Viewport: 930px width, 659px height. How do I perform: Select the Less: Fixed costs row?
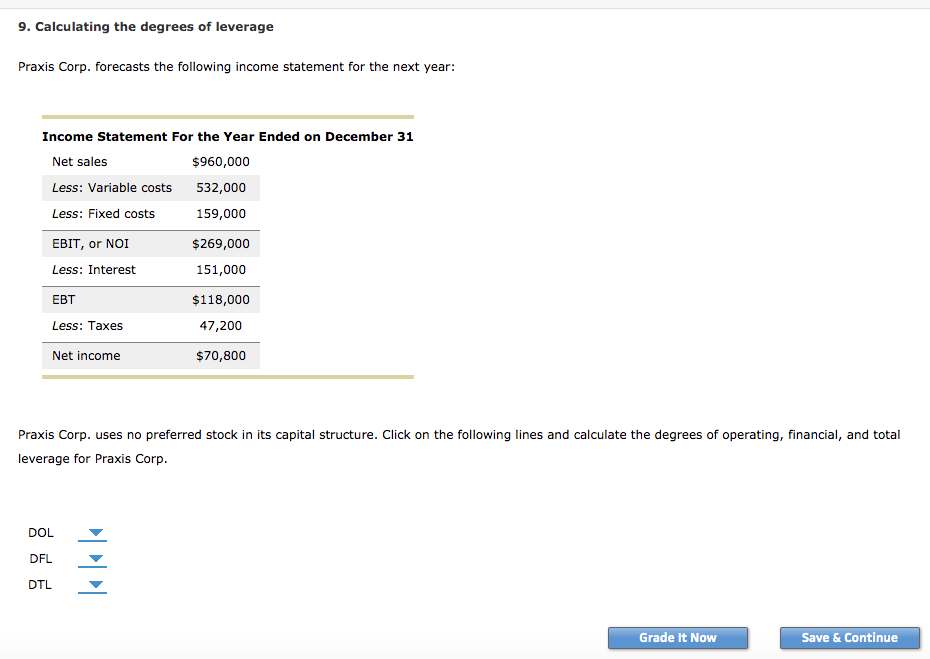point(104,213)
